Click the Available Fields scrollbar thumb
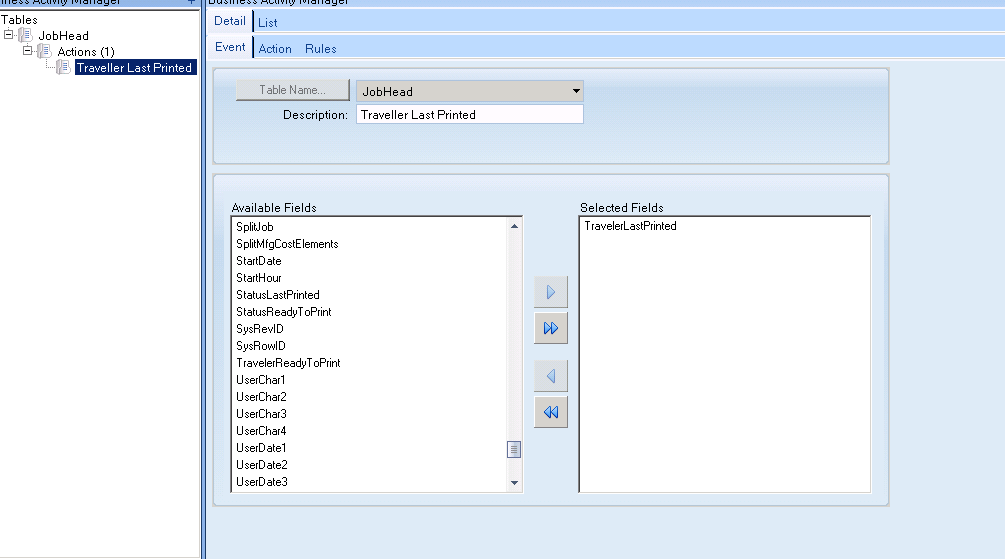This screenshot has width=1005, height=559. point(514,449)
